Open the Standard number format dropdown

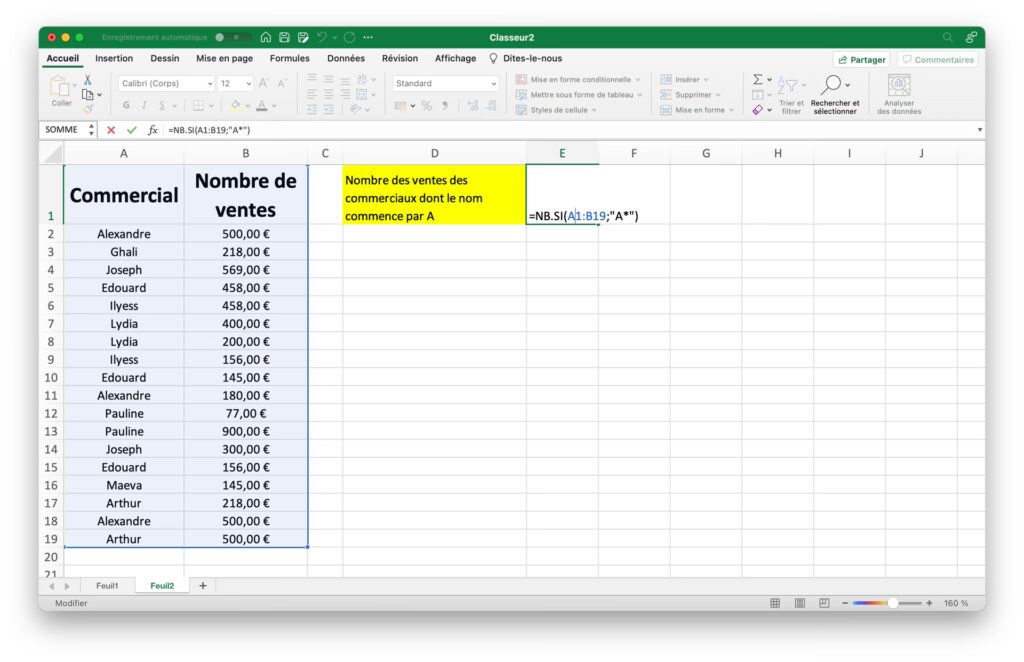pos(445,84)
